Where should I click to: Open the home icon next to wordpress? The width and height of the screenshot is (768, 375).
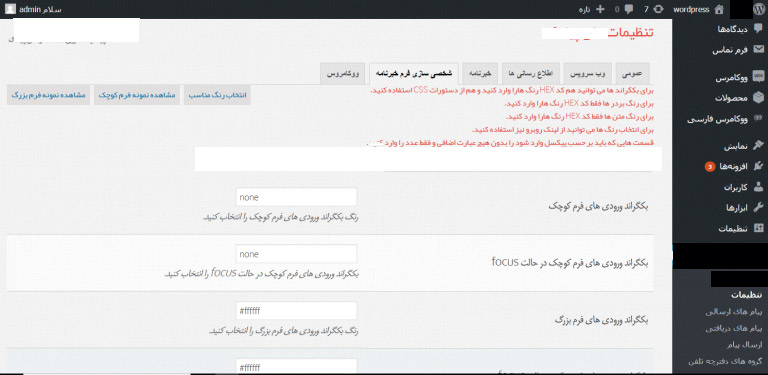tap(719, 9)
